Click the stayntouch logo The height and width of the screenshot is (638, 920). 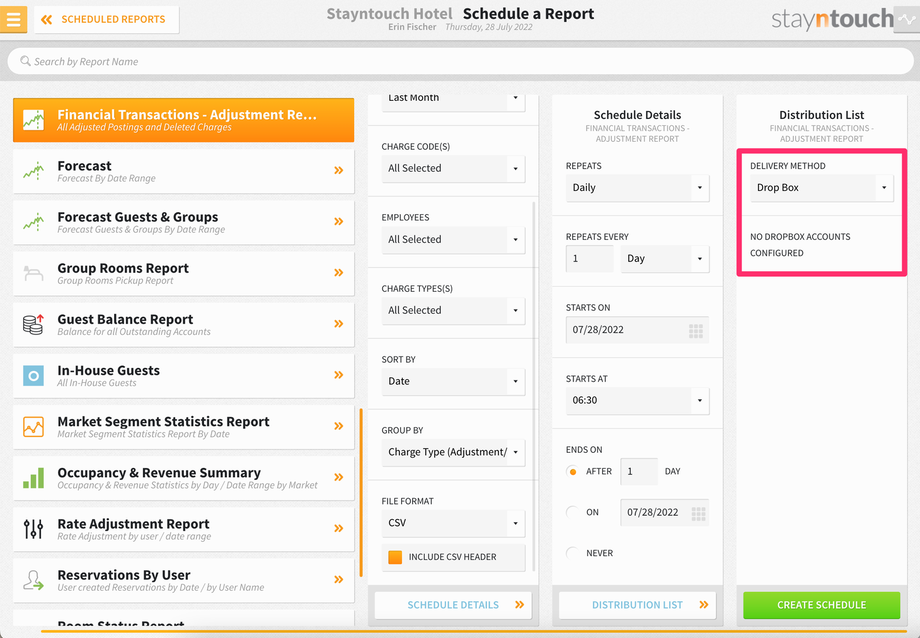coord(832,19)
